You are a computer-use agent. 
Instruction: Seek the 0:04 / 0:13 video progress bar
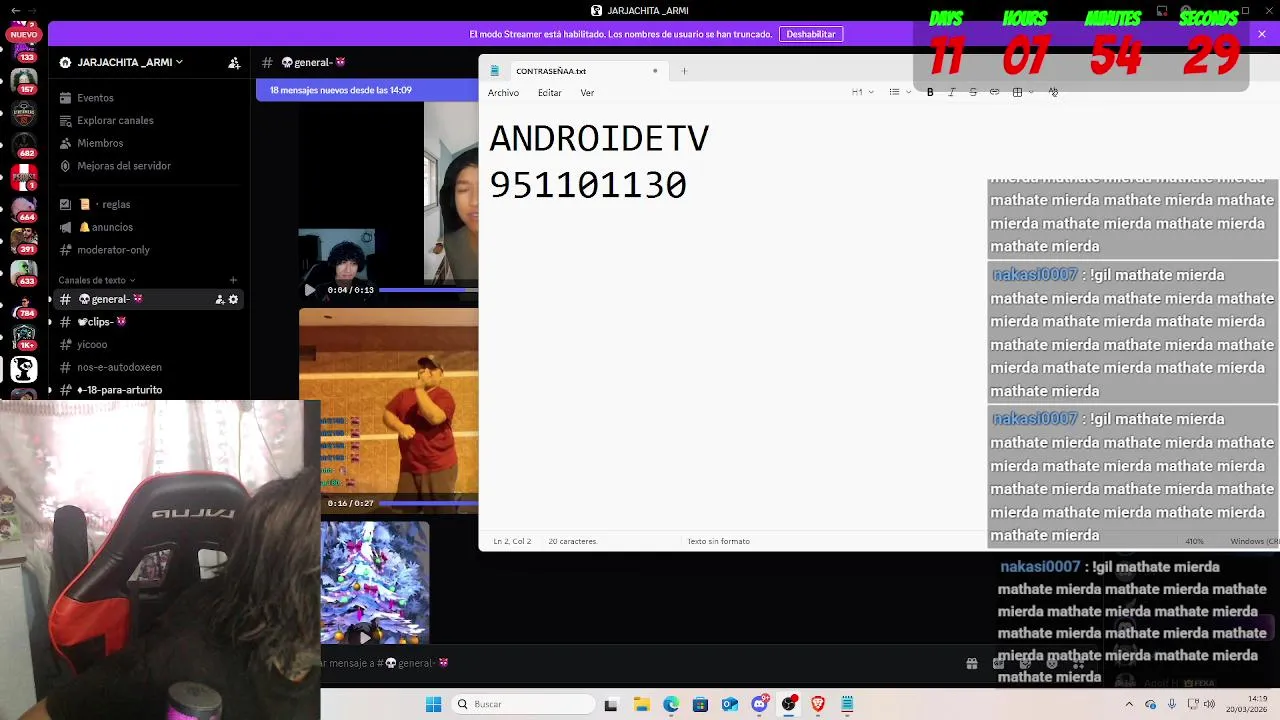[x=428, y=290]
